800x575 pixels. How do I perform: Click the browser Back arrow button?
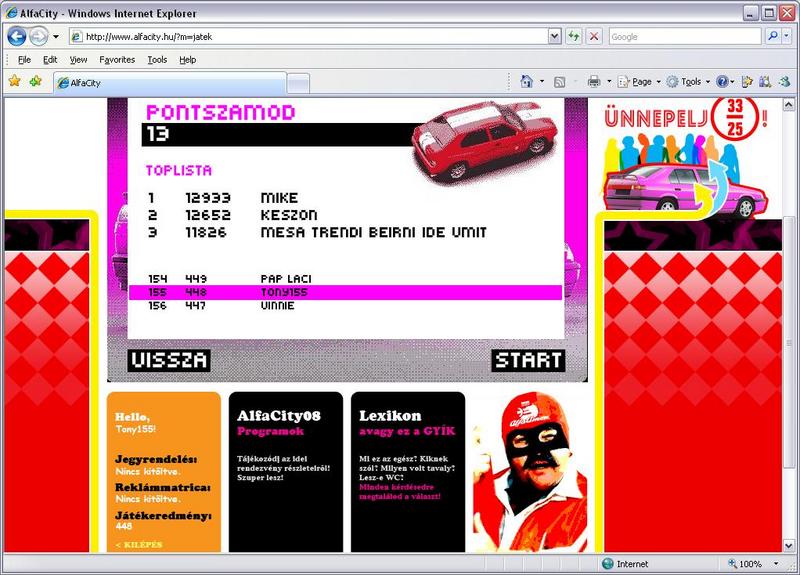click(x=17, y=36)
